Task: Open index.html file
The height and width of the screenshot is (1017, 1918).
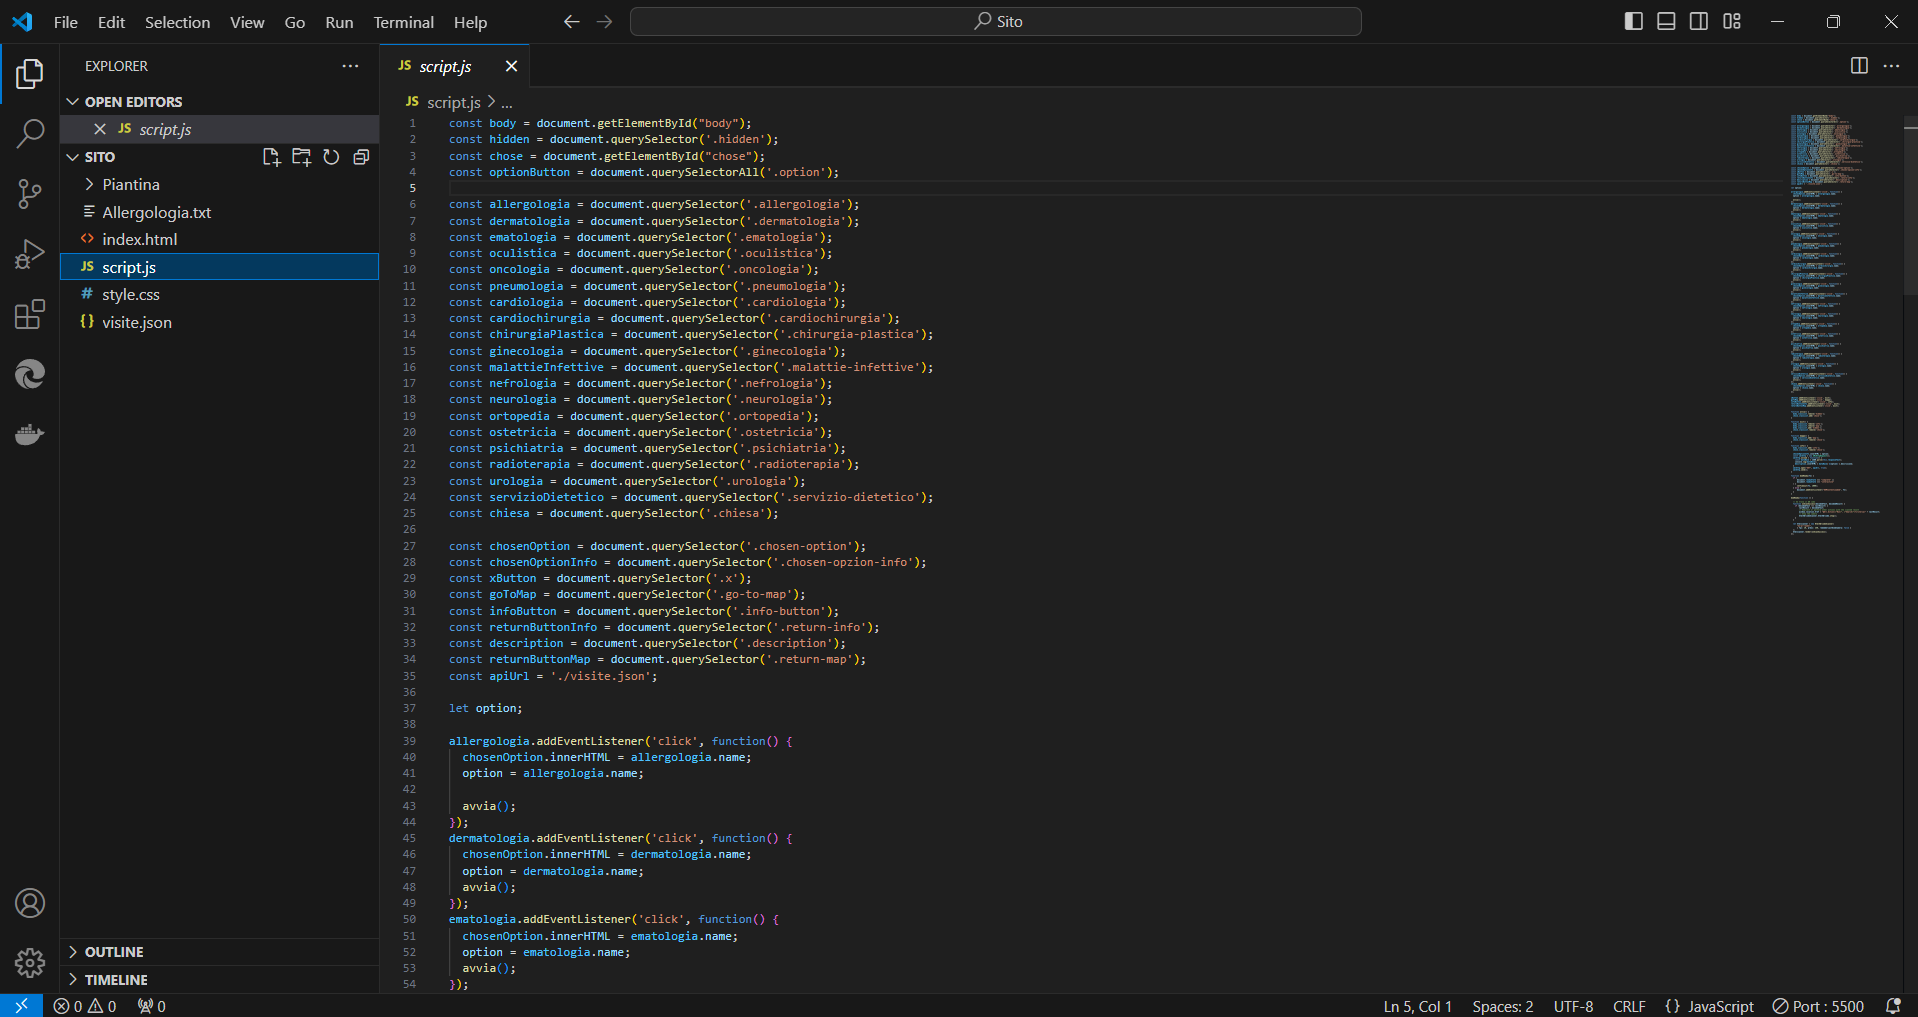Action: coord(220,239)
